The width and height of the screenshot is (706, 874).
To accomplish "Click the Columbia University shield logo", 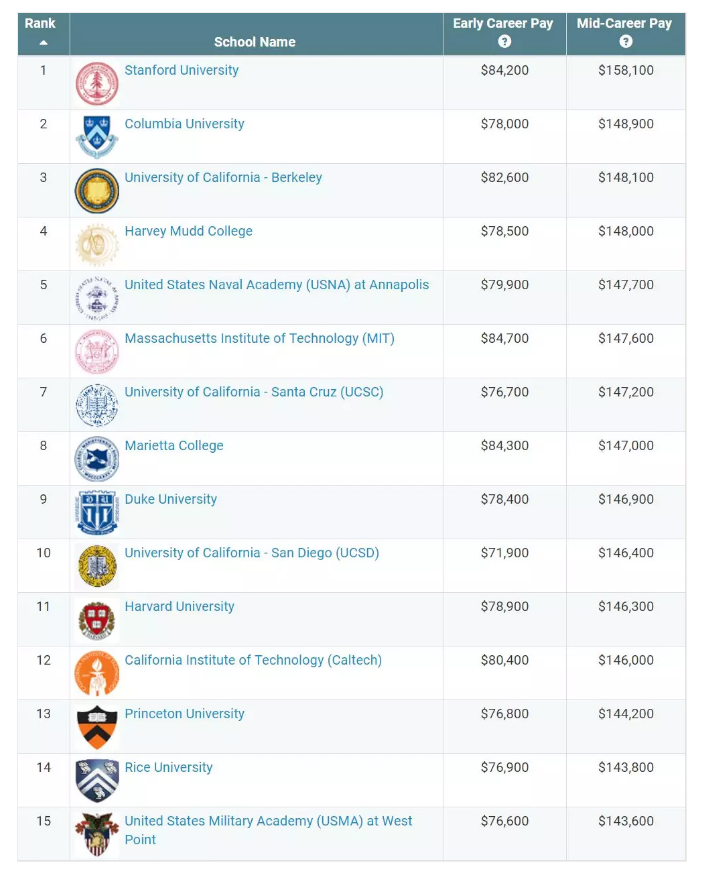I will pos(97,137).
